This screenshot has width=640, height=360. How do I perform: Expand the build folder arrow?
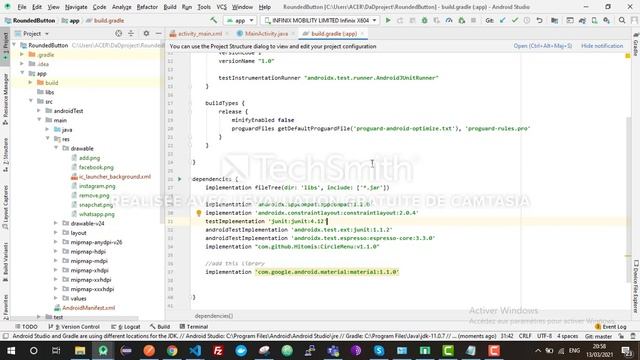point(31,82)
